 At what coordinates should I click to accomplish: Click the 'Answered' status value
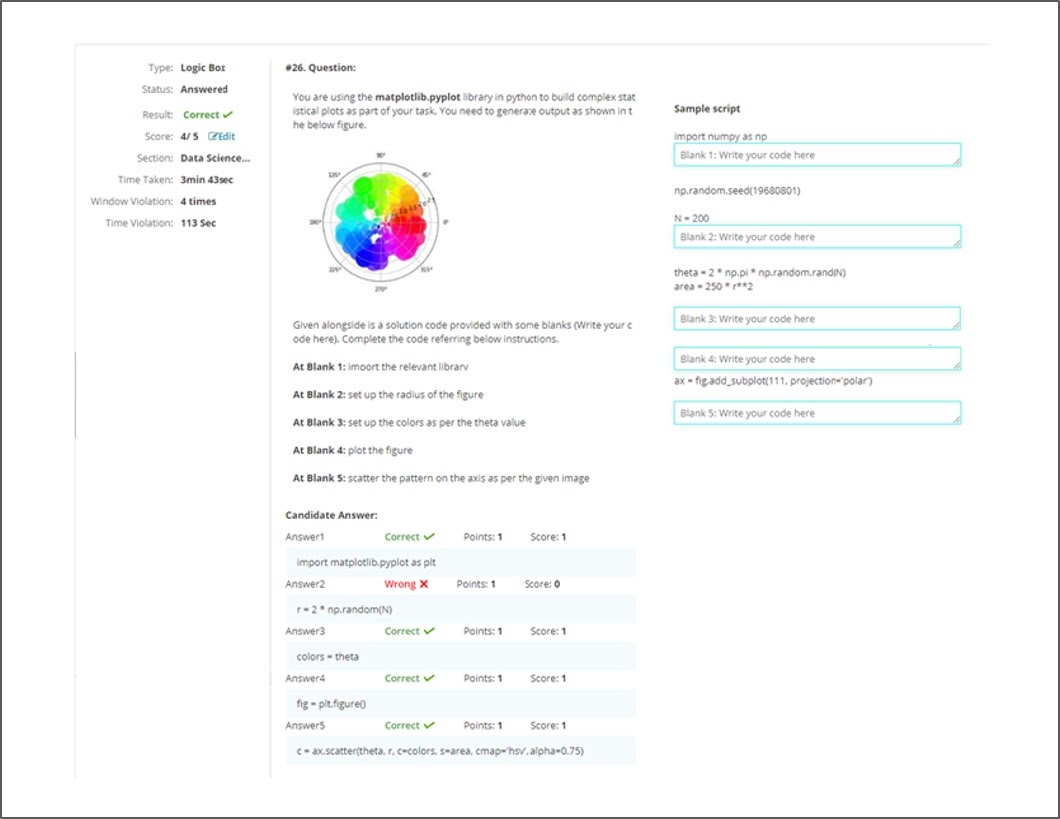(204, 89)
